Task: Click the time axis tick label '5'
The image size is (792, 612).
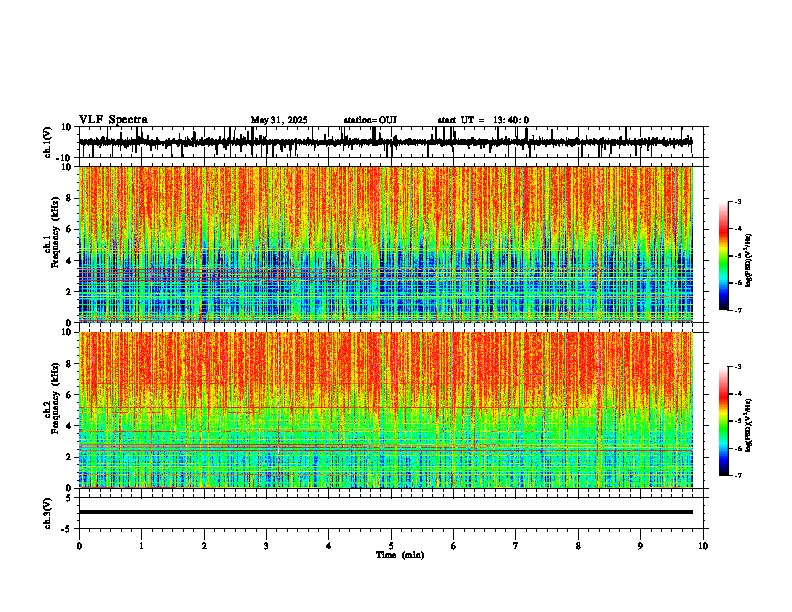Action: 391,546
